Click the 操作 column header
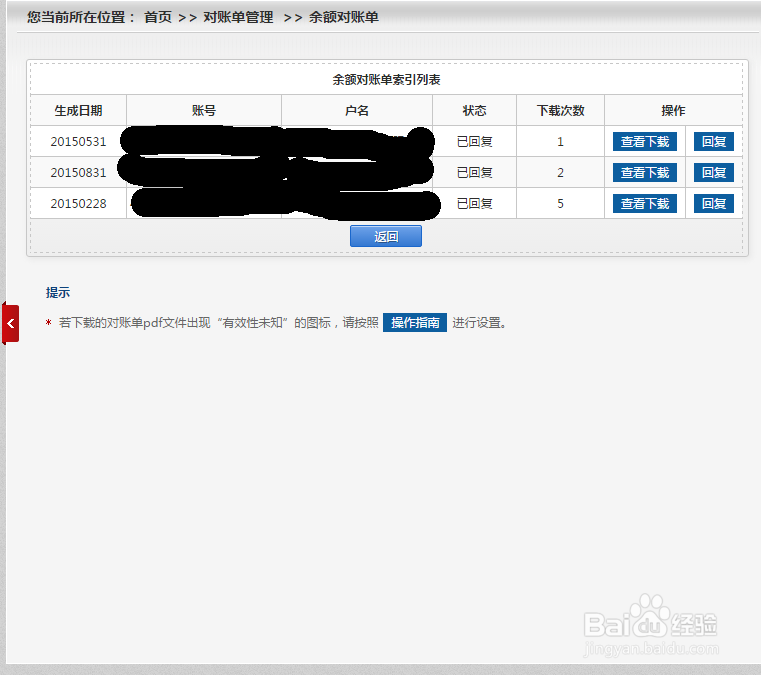 click(x=673, y=111)
